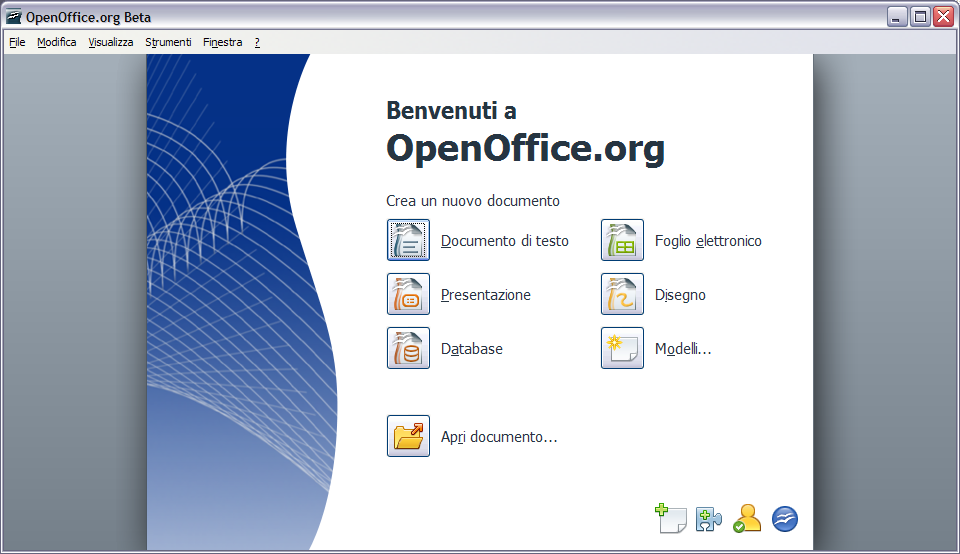Close the OpenOffice.org Beta window

click(943, 17)
